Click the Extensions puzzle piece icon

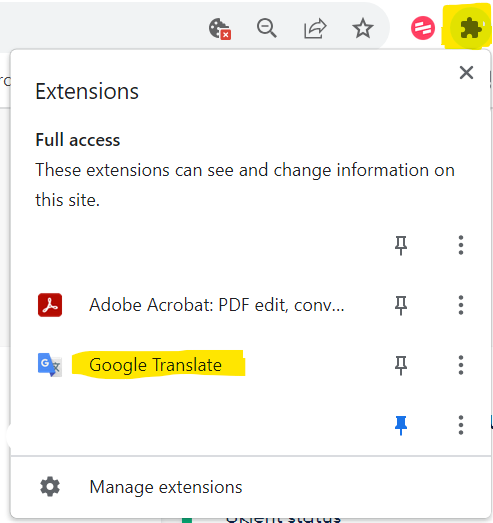470,28
